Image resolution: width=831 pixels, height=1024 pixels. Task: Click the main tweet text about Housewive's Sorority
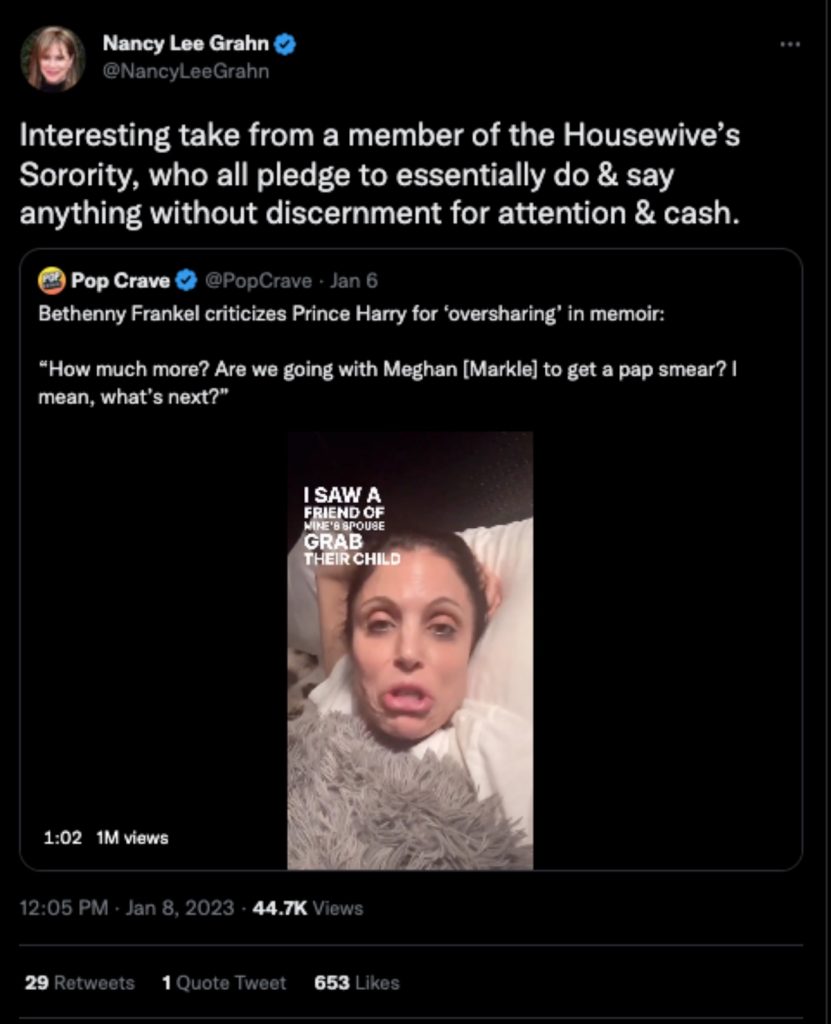coord(380,174)
